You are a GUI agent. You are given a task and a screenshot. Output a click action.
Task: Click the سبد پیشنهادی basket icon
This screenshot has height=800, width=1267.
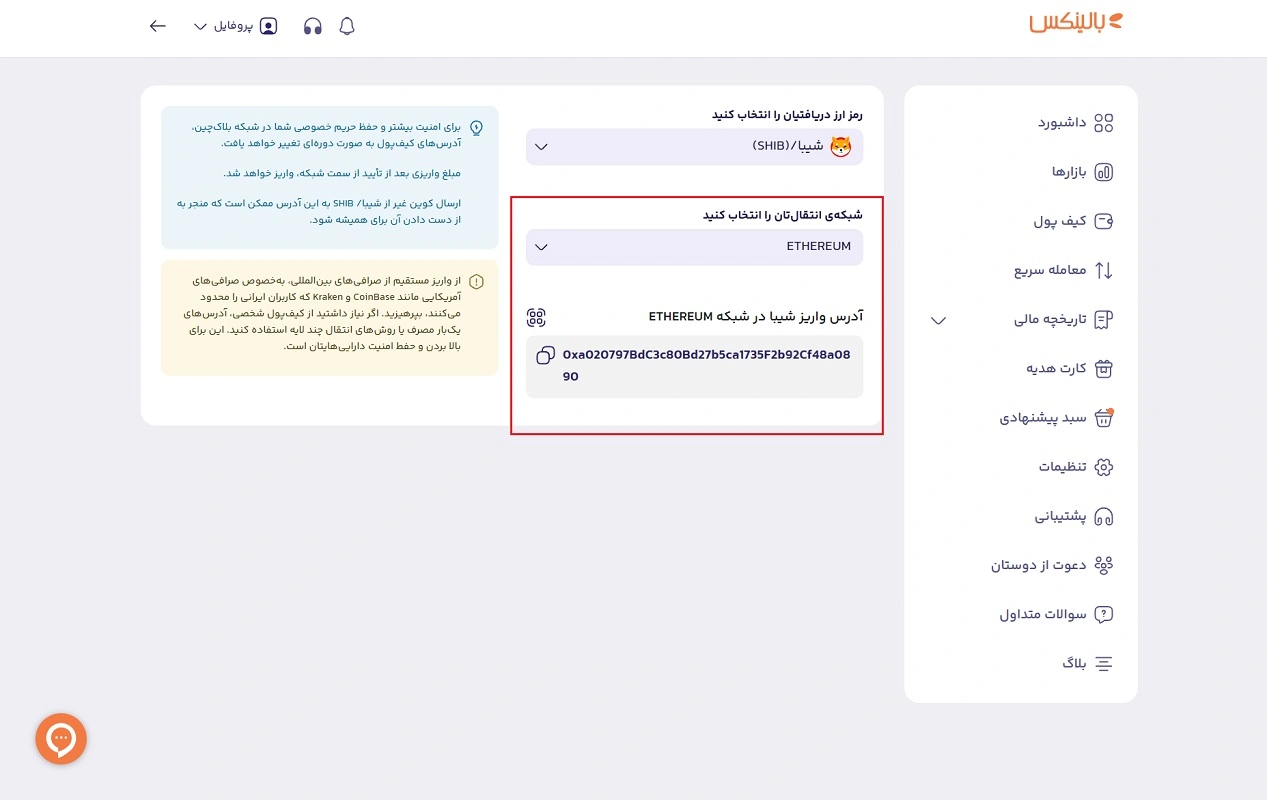tap(1103, 418)
